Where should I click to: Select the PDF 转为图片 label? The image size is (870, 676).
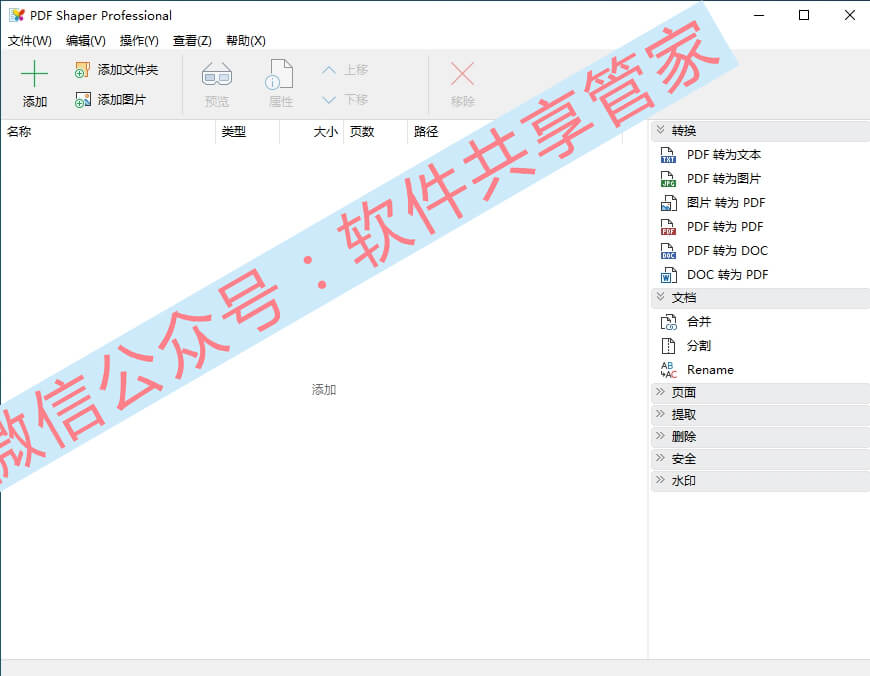click(724, 179)
